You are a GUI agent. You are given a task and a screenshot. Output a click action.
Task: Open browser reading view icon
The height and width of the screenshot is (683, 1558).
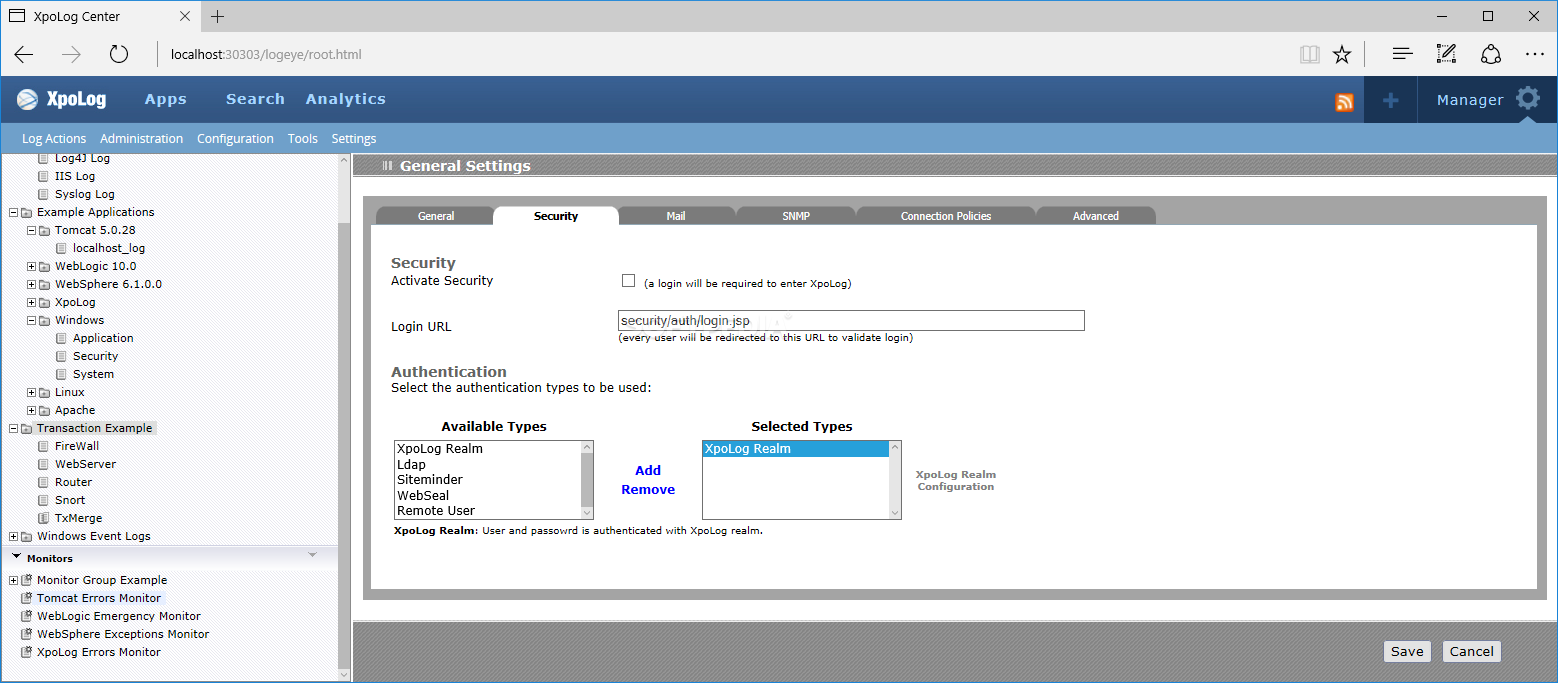(1310, 54)
